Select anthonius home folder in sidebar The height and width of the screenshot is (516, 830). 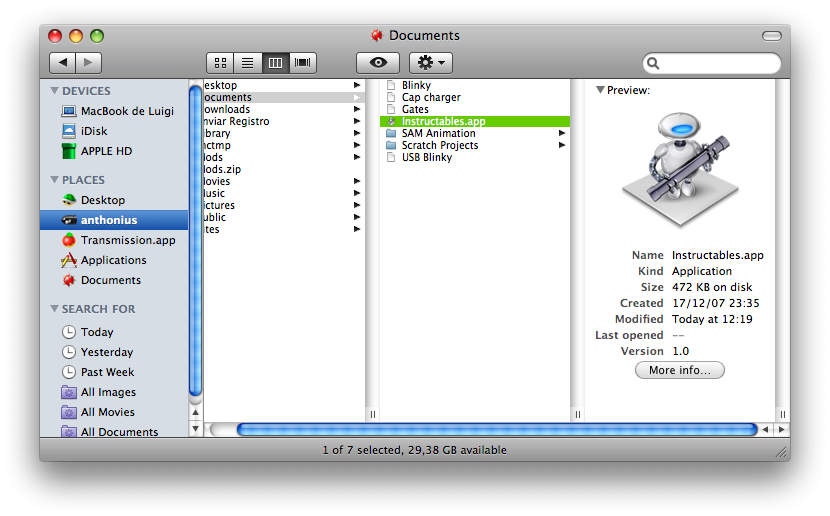pyautogui.click(x=114, y=220)
